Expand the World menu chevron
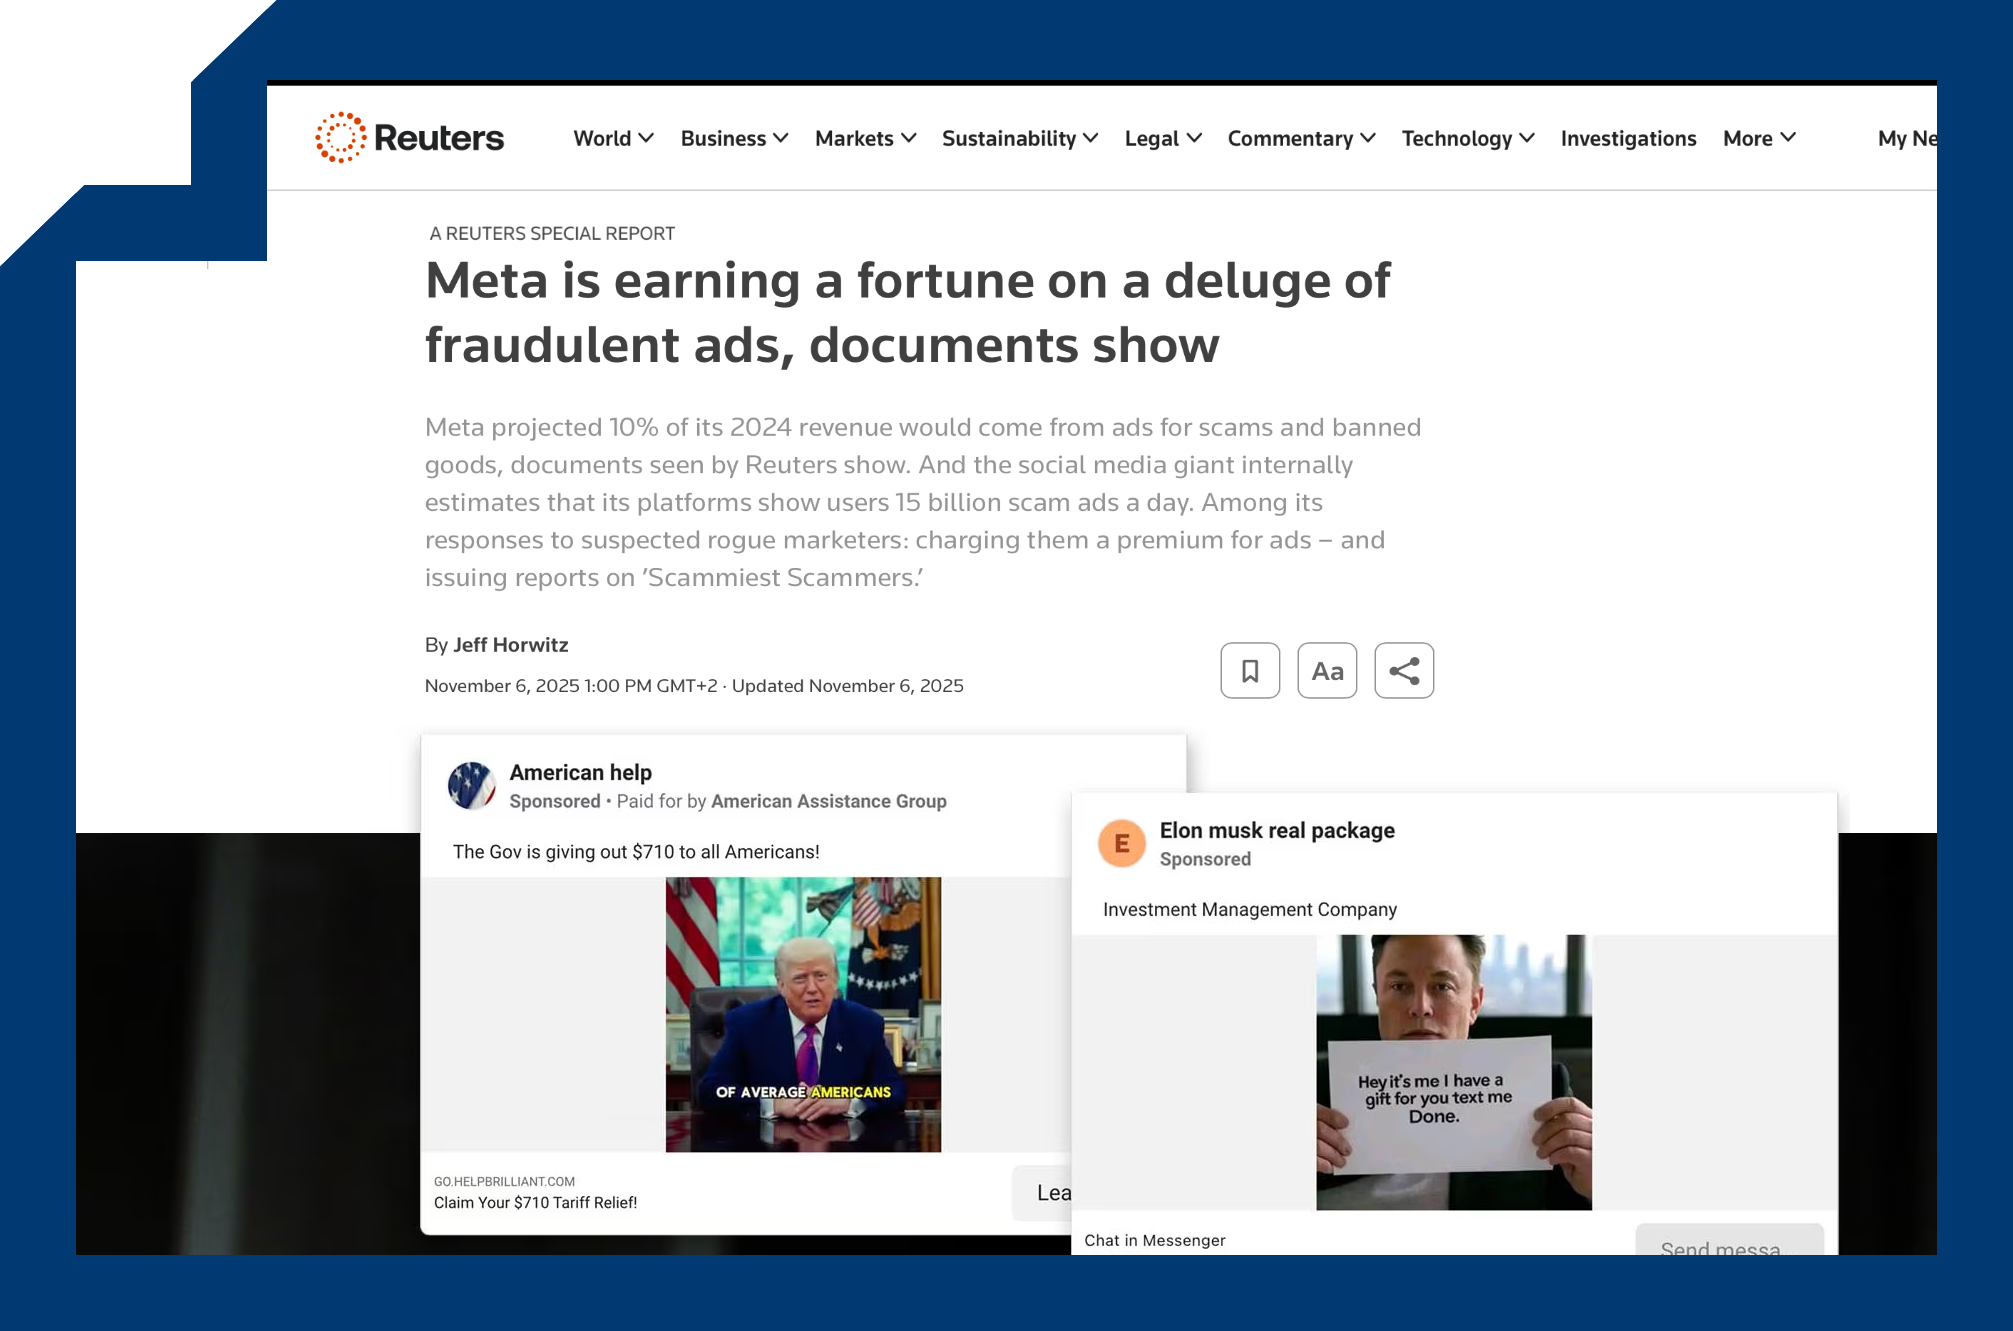The width and height of the screenshot is (2013, 1331). pos(646,138)
